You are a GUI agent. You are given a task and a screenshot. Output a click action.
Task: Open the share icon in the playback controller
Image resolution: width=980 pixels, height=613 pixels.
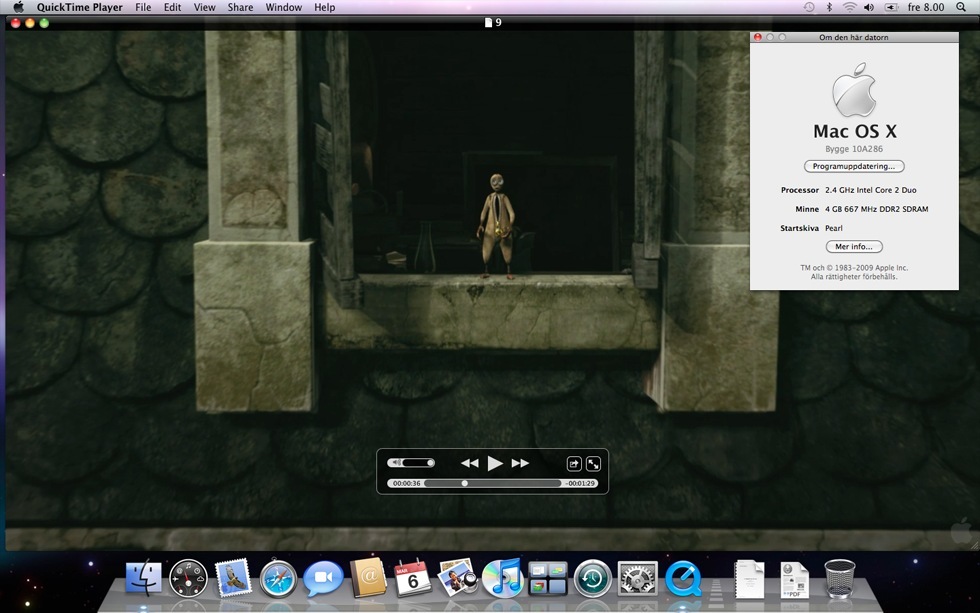574,463
